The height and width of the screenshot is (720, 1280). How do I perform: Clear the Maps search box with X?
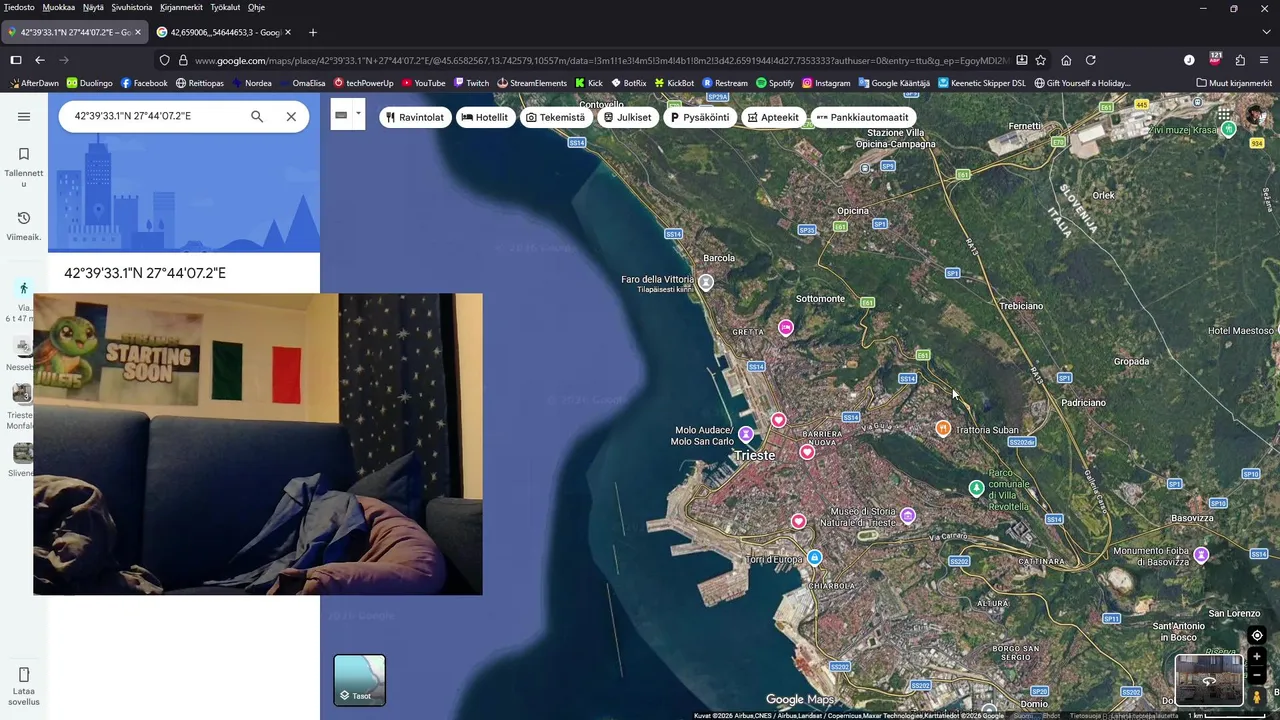(x=291, y=116)
